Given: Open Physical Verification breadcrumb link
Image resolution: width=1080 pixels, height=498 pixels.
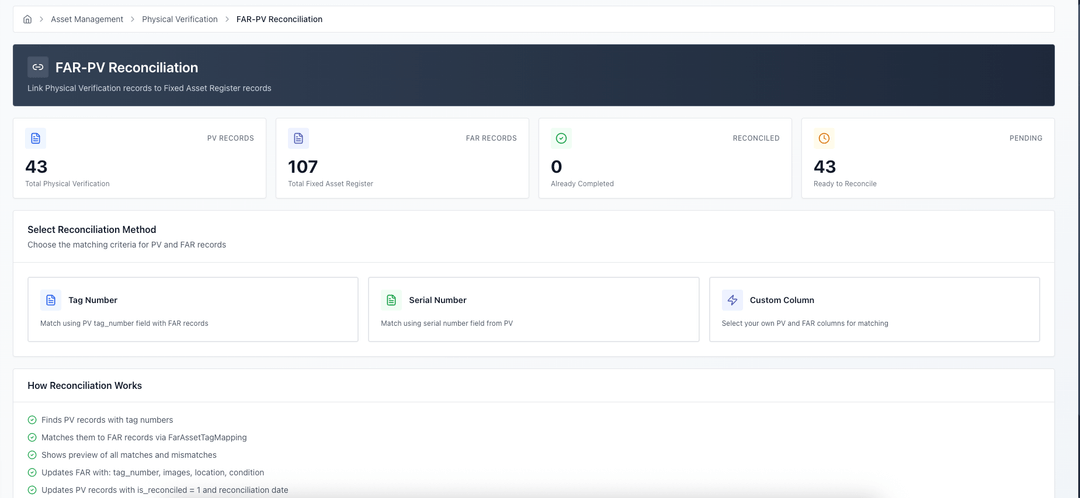Looking at the screenshot, I should pyautogui.click(x=180, y=19).
